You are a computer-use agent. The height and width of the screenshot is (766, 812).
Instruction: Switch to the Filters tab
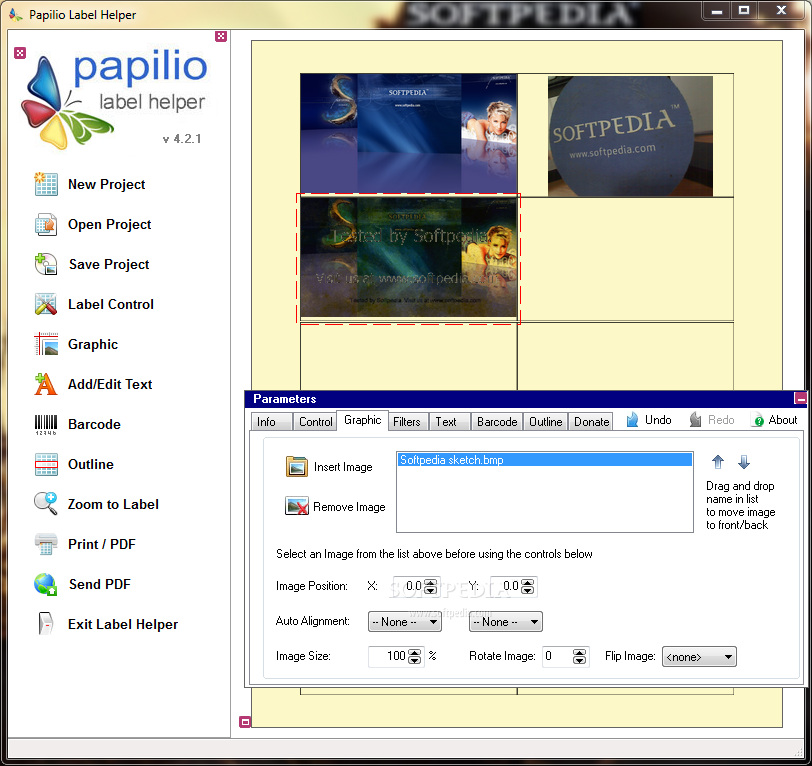tap(407, 422)
